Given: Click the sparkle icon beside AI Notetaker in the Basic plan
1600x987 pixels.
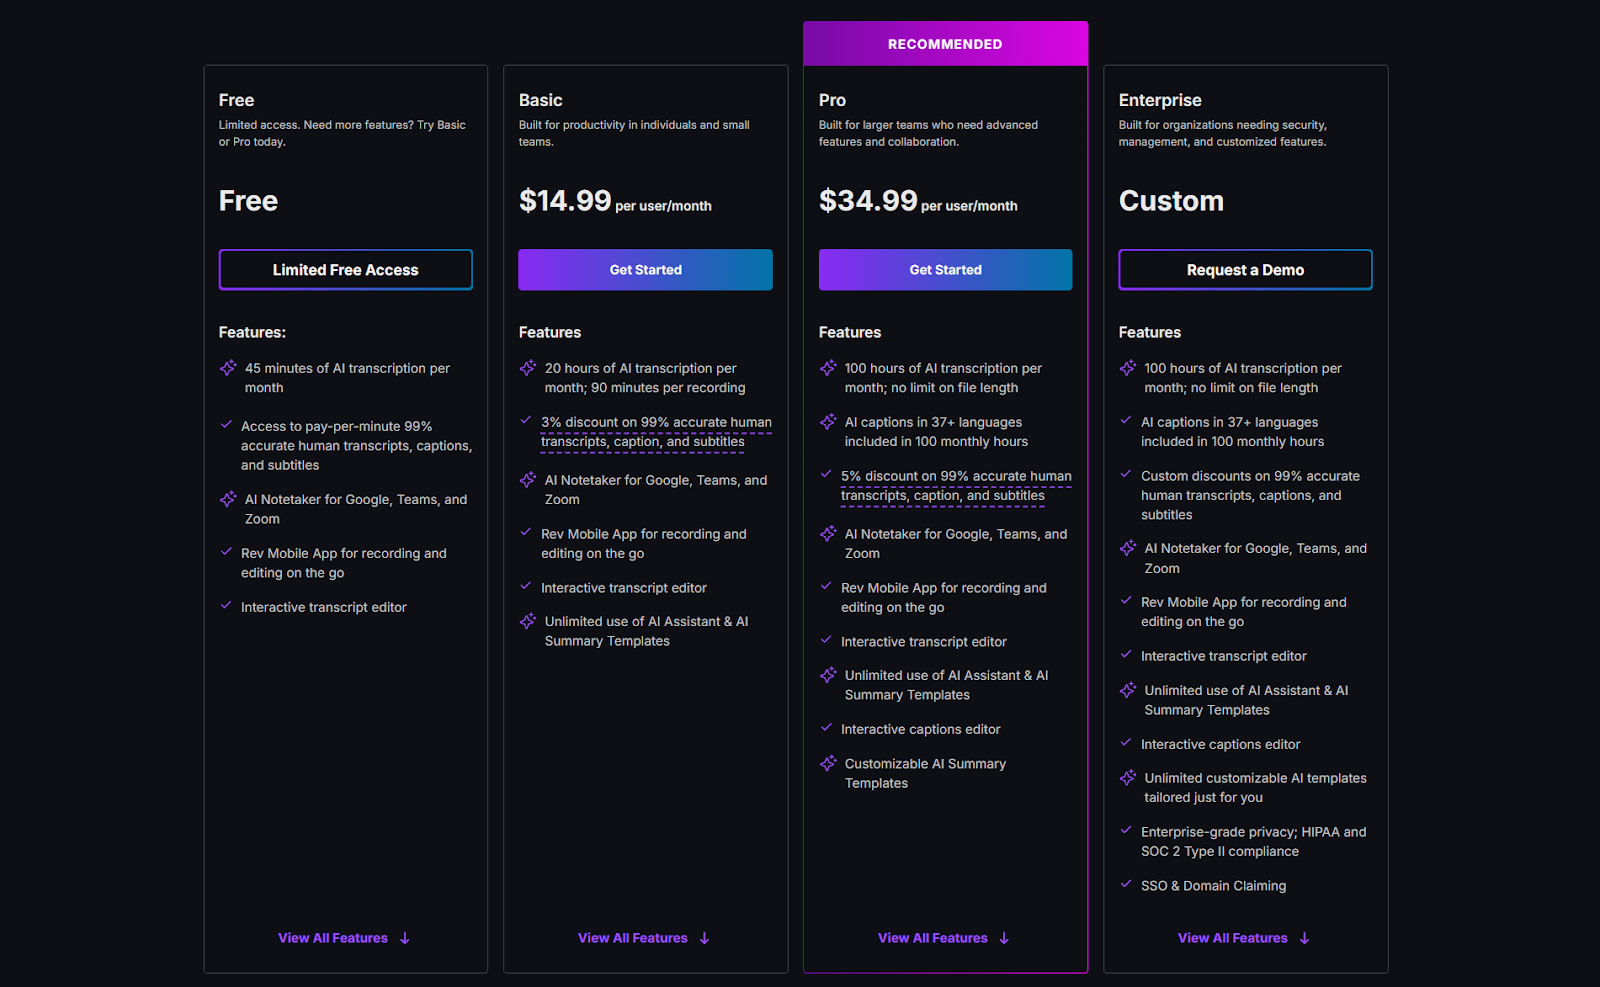Looking at the screenshot, I should (x=528, y=480).
